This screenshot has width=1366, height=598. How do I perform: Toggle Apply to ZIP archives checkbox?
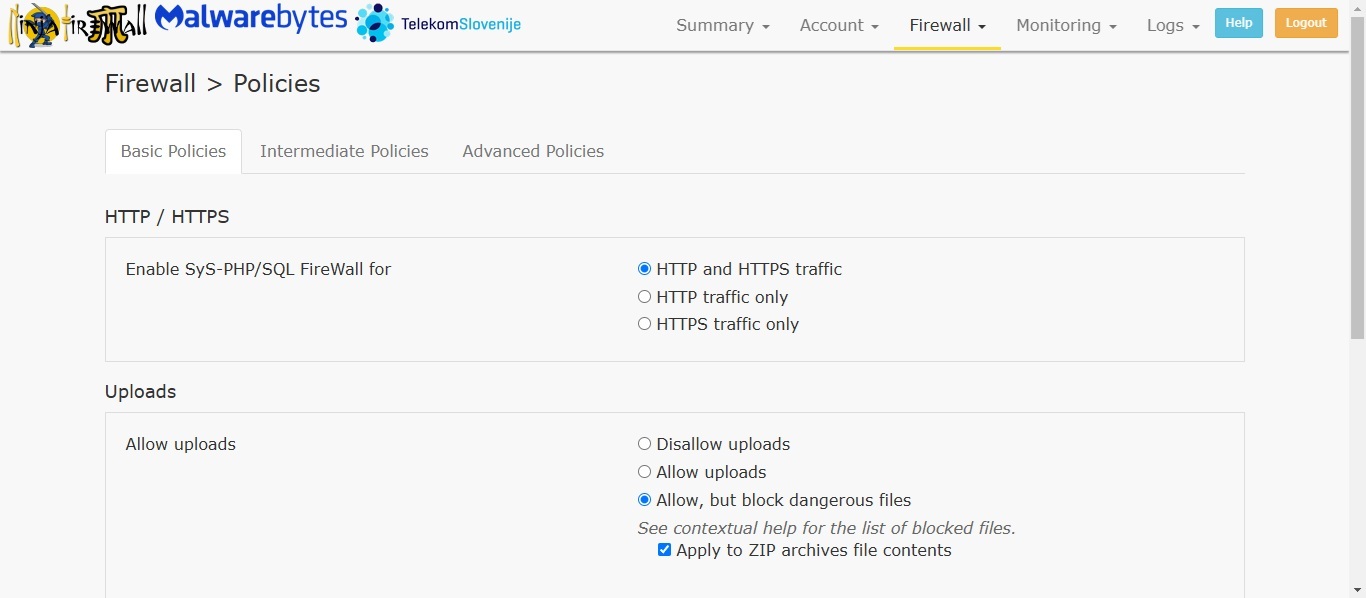click(x=664, y=550)
